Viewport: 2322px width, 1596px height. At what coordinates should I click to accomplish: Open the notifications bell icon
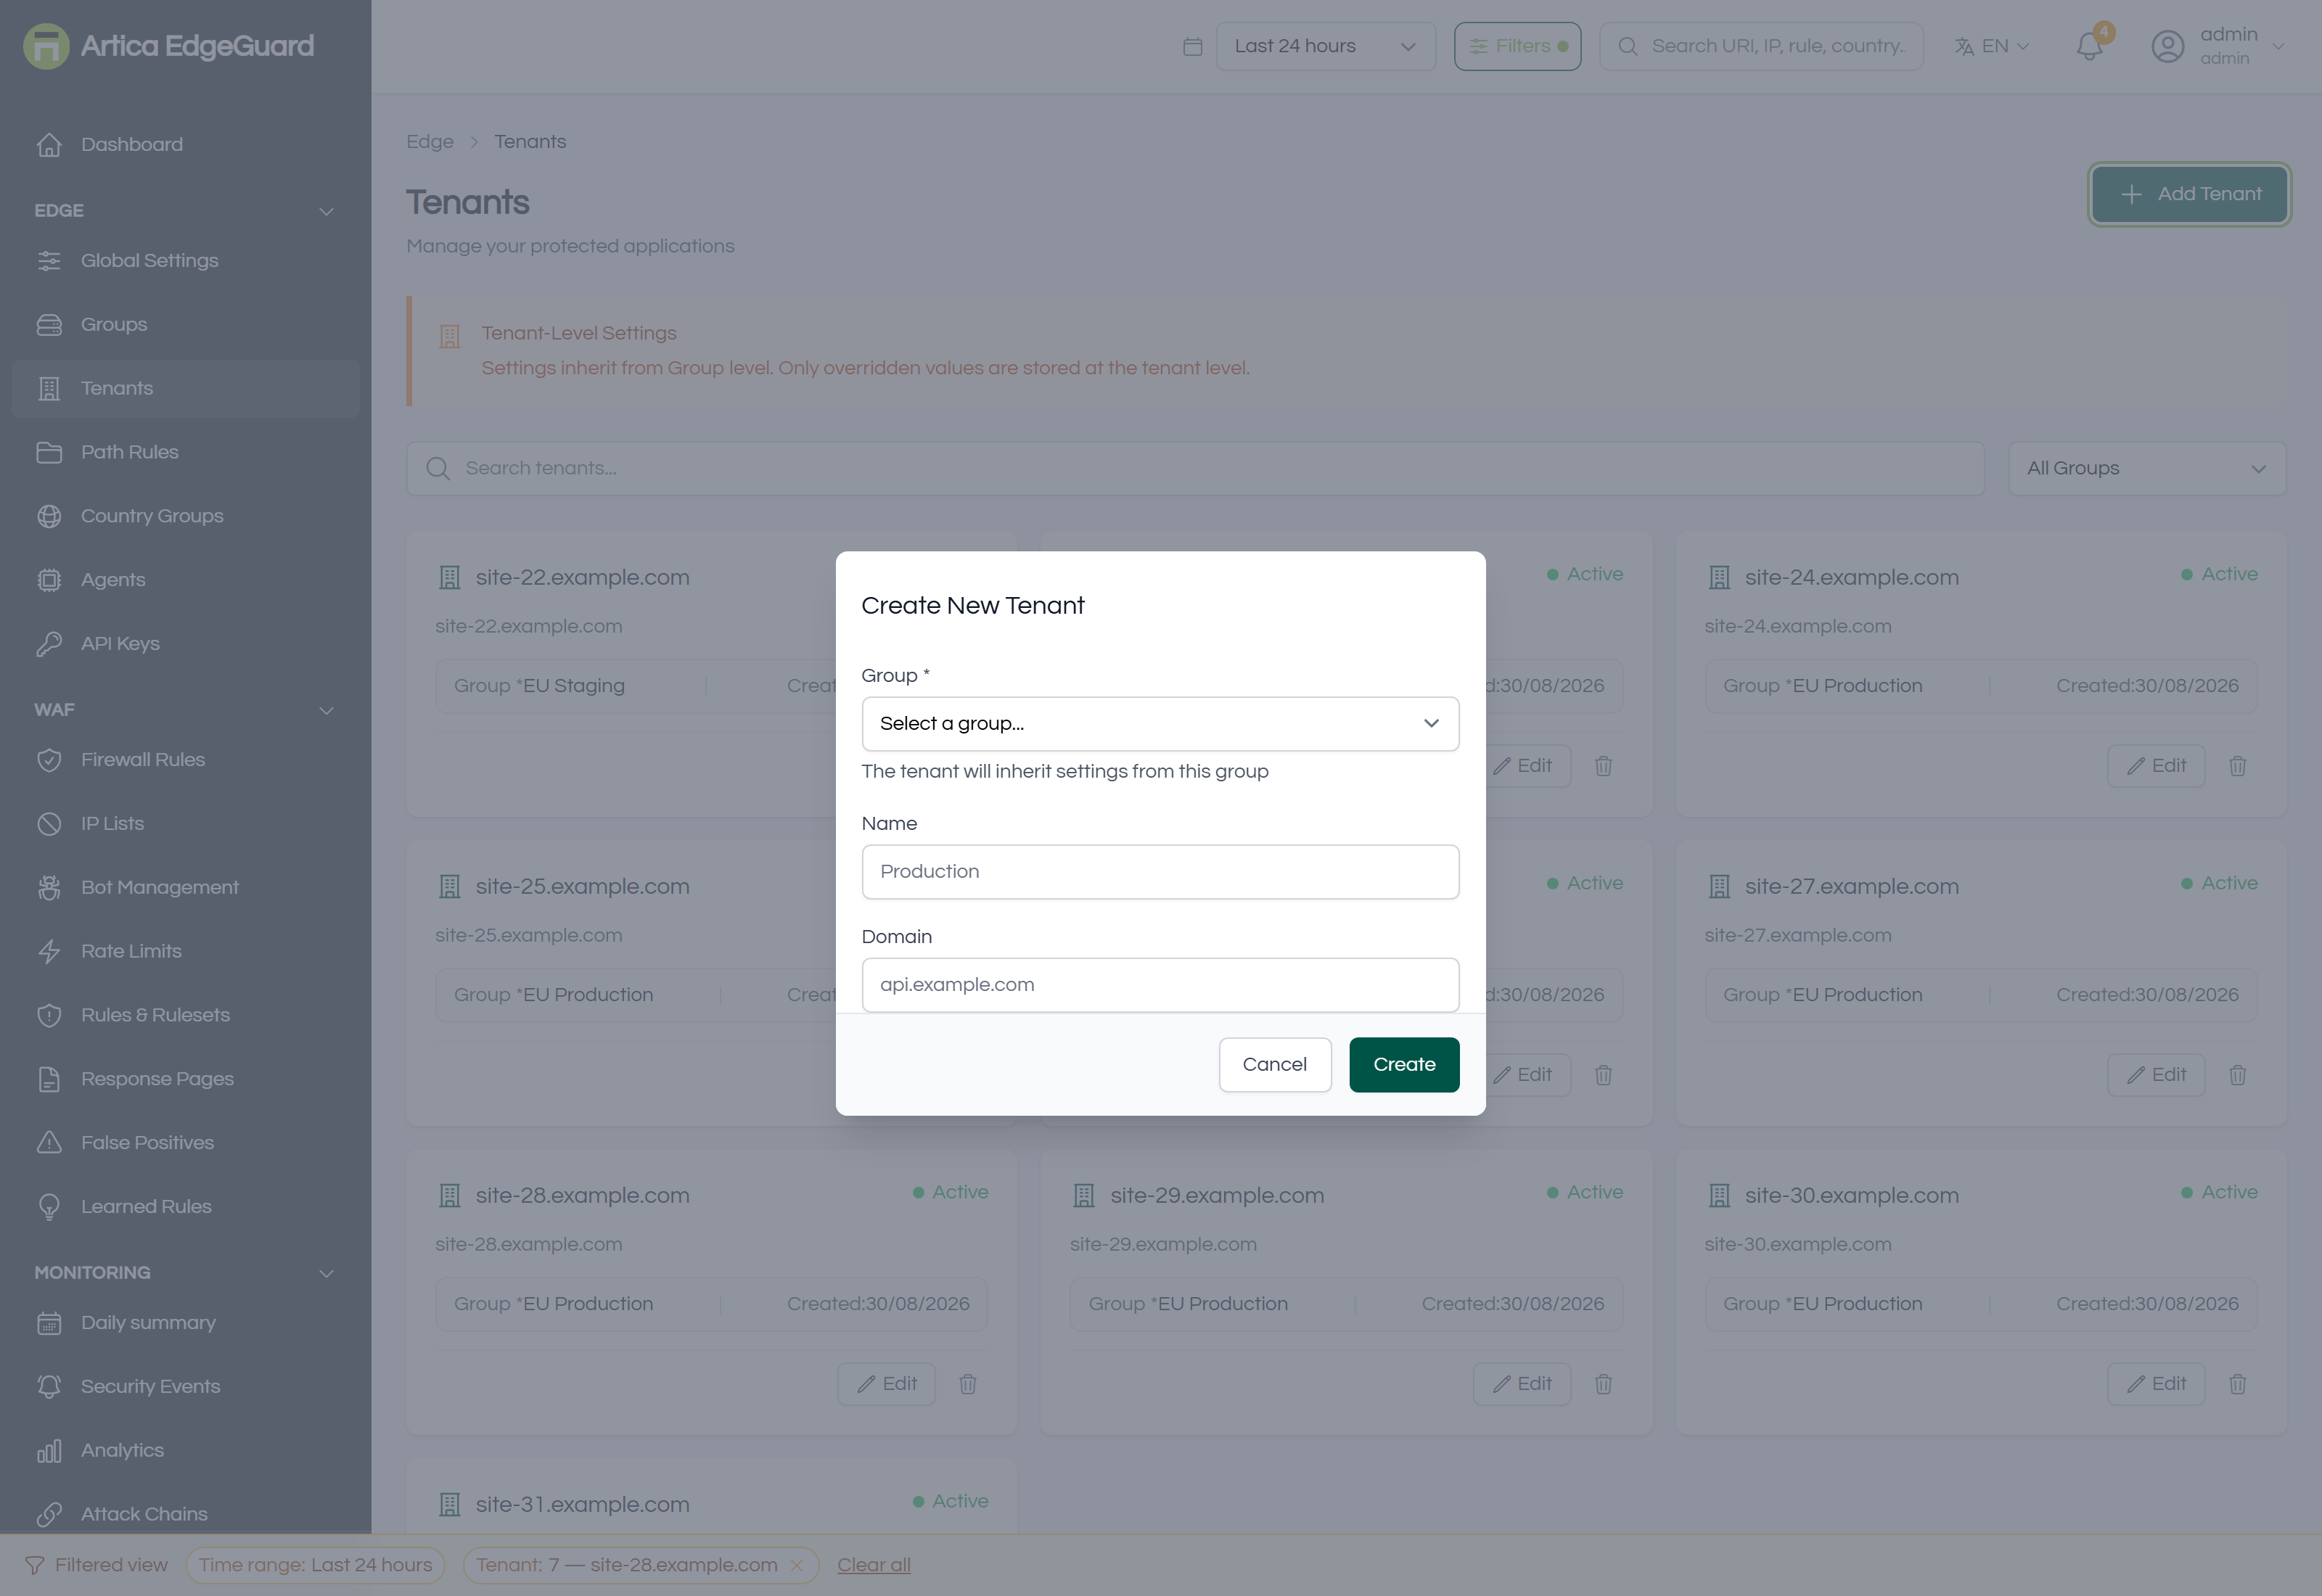coord(2088,46)
